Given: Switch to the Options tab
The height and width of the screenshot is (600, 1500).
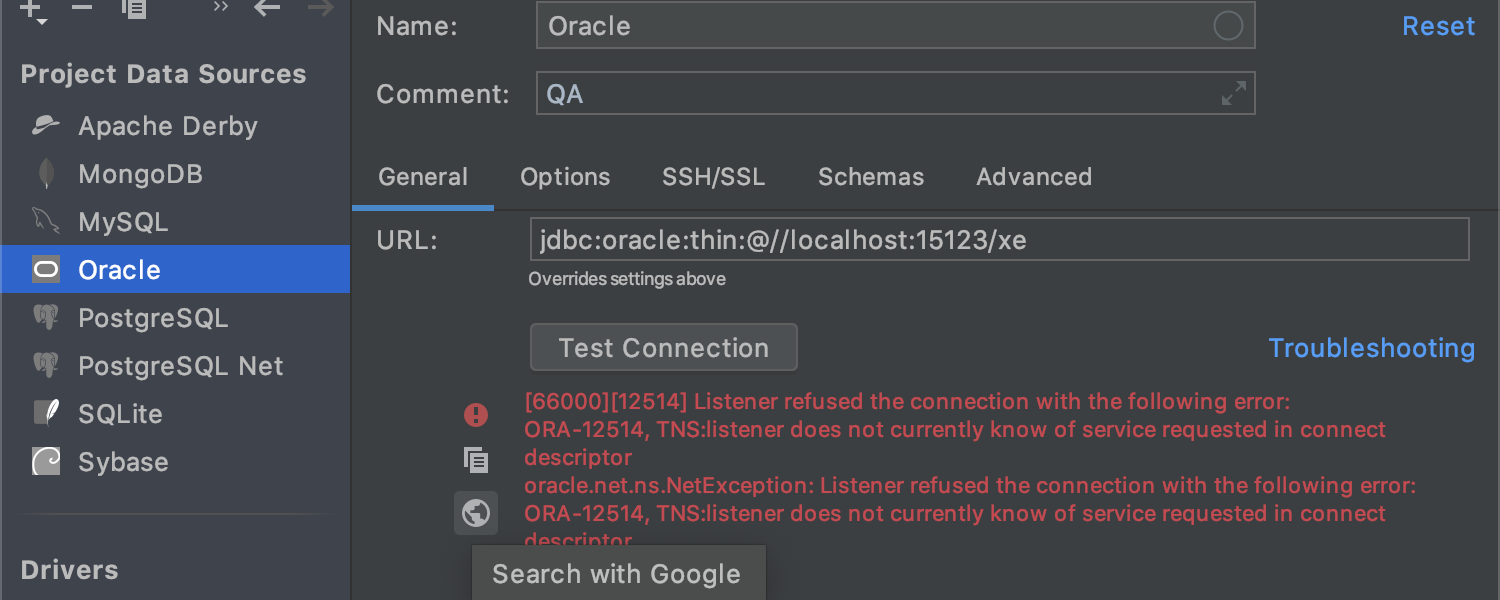Looking at the screenshot, I should (x=565, y=177).
